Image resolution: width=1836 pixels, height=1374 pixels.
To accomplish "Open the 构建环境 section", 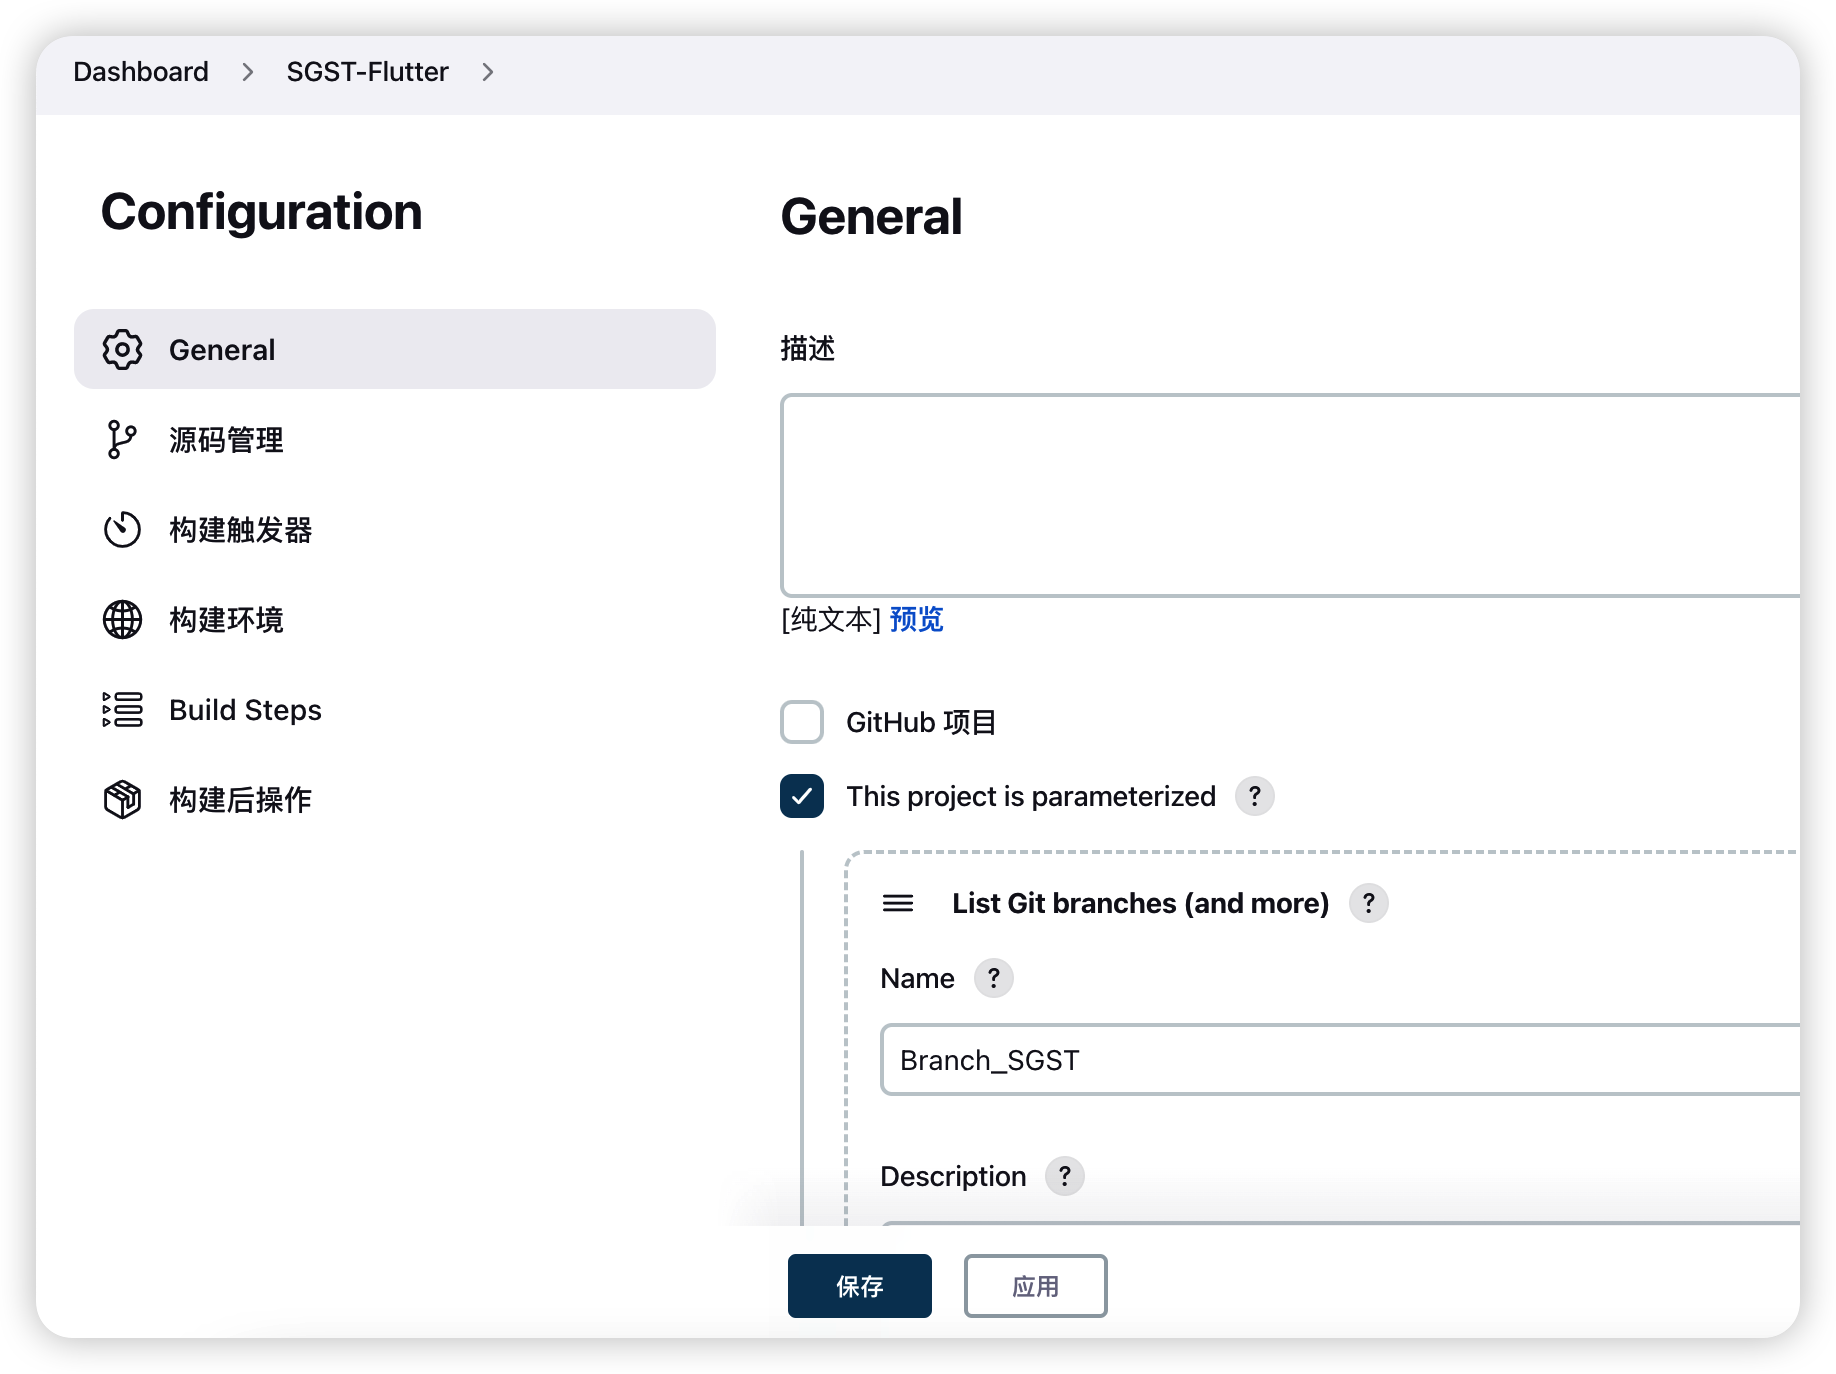I will [x=226, y=620].
